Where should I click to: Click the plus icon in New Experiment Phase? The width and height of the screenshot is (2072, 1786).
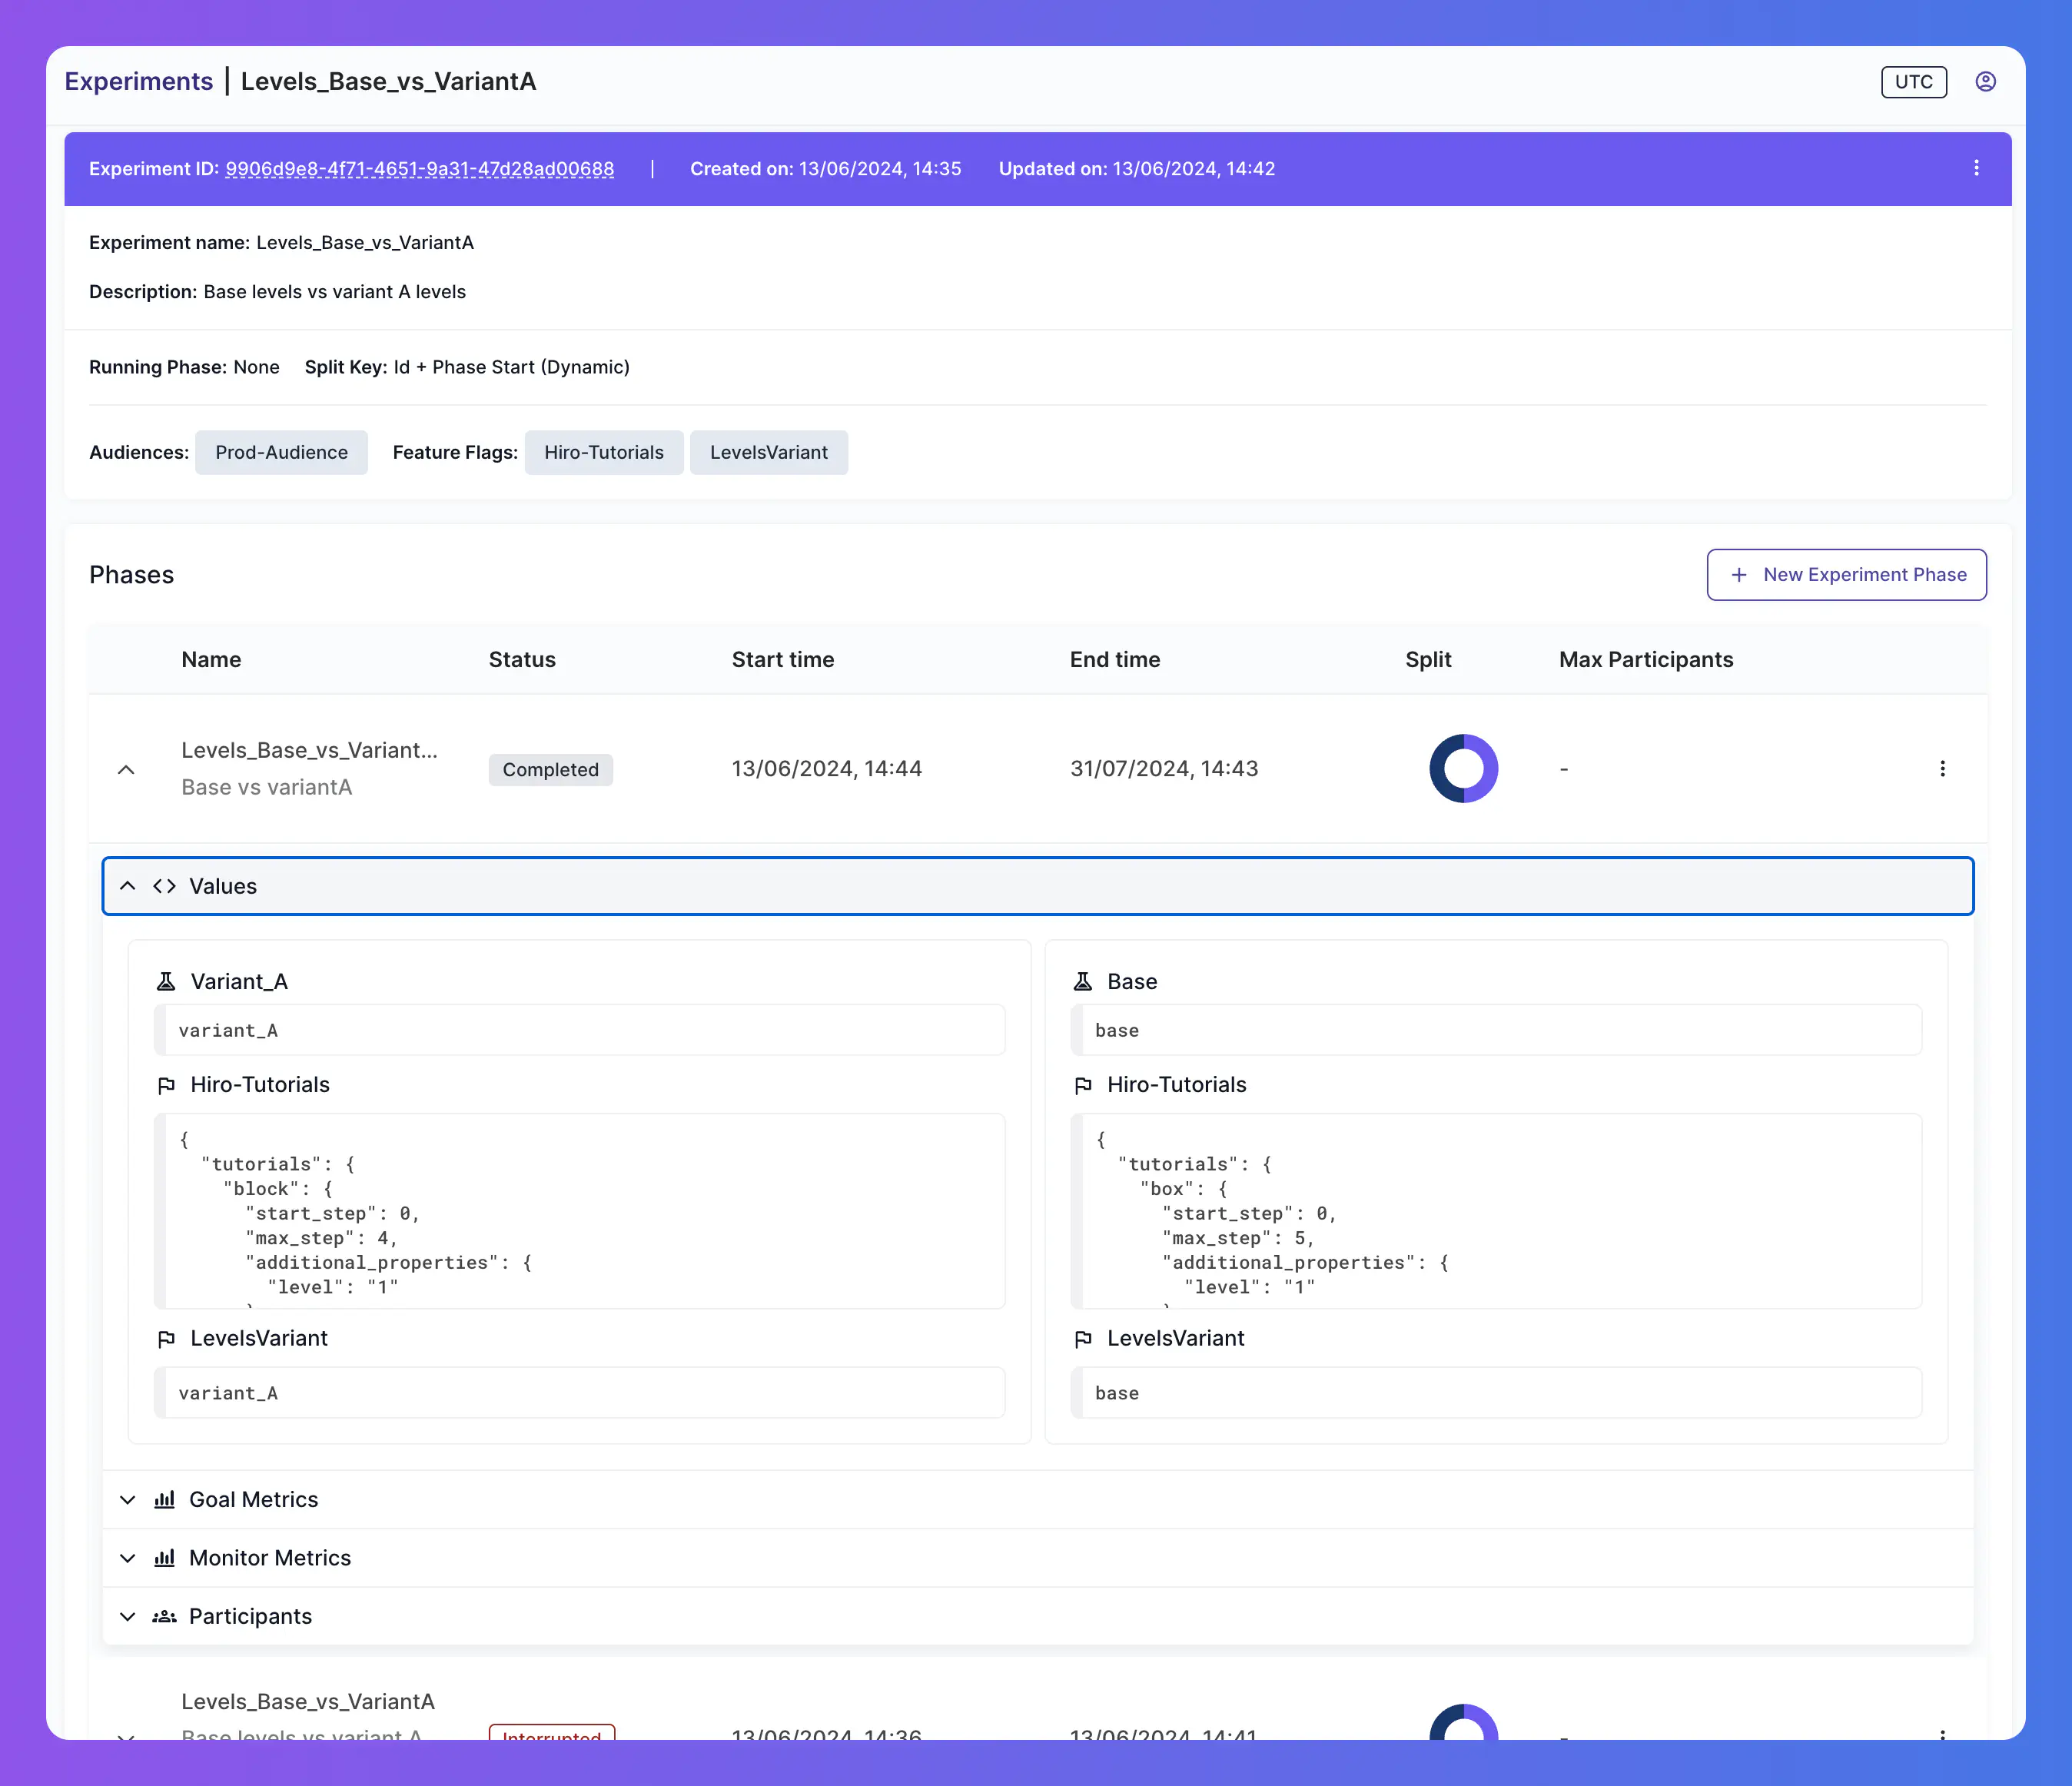(1739, 575)
